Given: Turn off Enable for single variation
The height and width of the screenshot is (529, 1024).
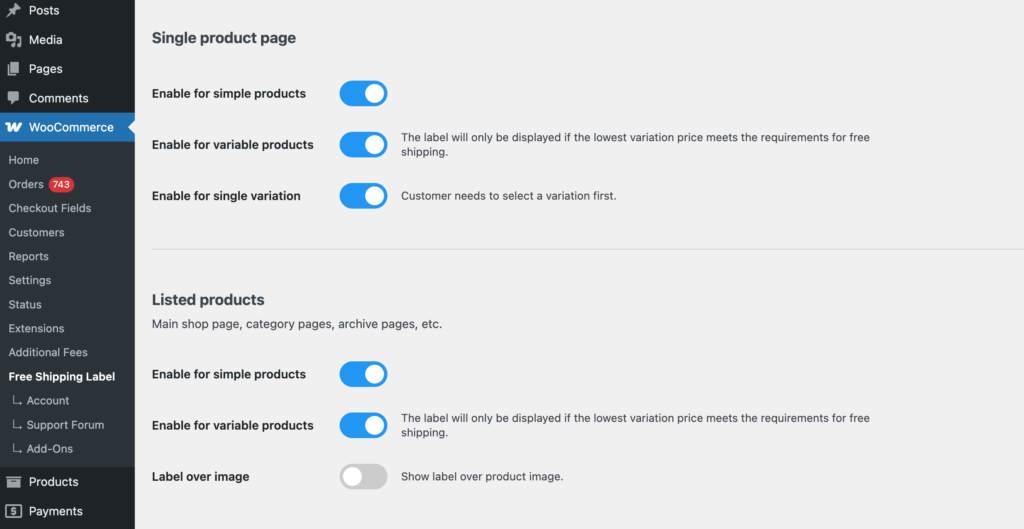Looking at the screenshot, I should point(363,196).
